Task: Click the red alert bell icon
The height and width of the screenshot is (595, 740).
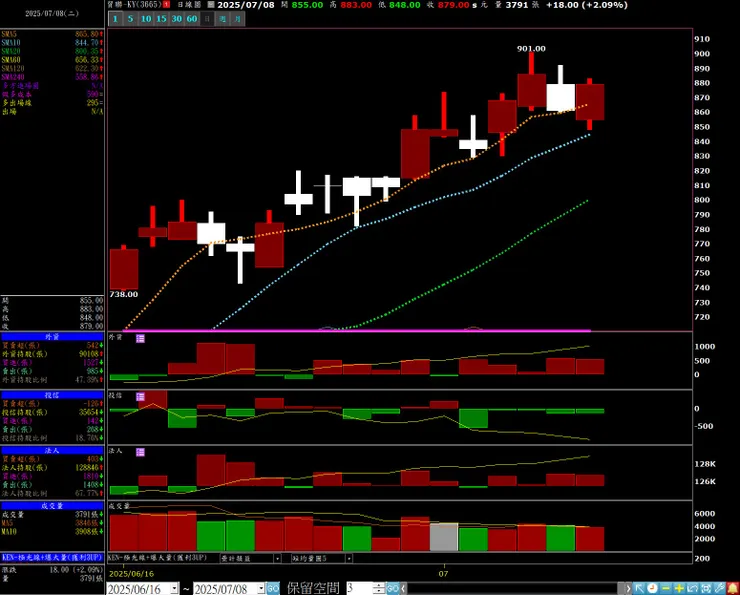Action: (x=732, y=588)
